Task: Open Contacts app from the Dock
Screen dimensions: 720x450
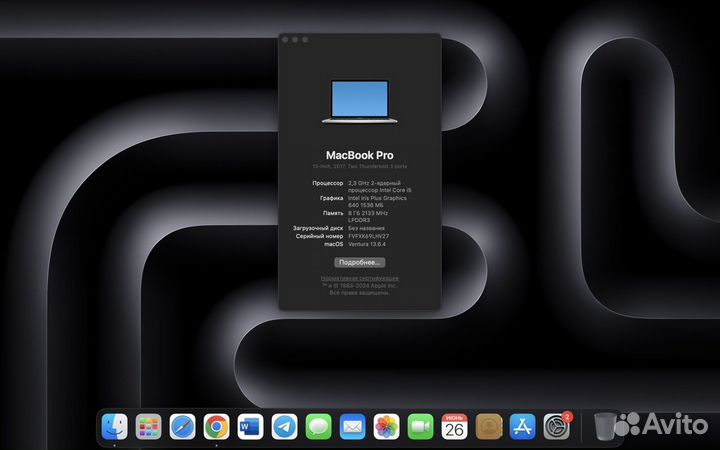Action: coord(488,427)
